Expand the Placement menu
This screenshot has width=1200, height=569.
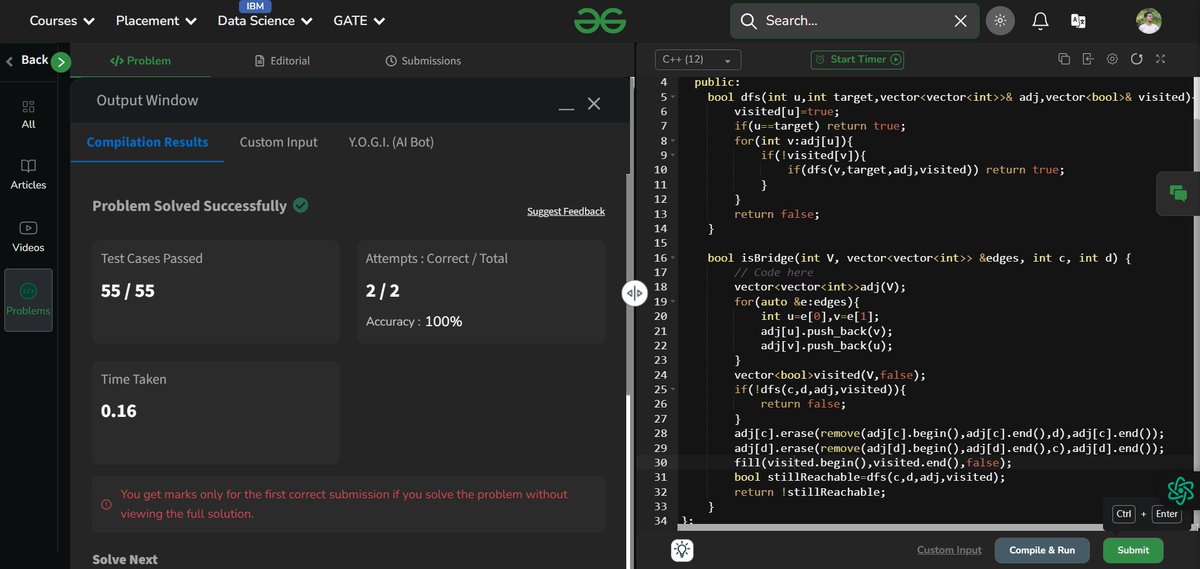(x=156, y=20)
